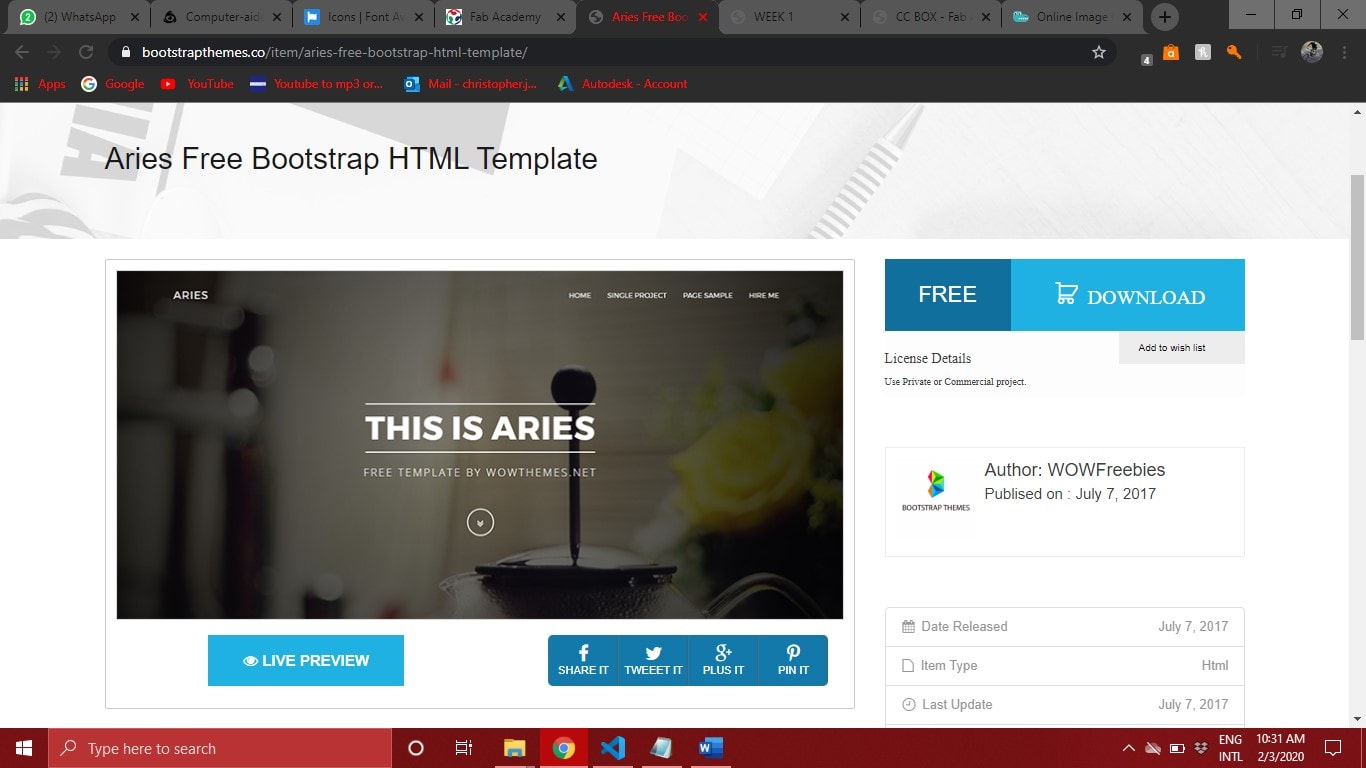Click the License Details heading

928,358
